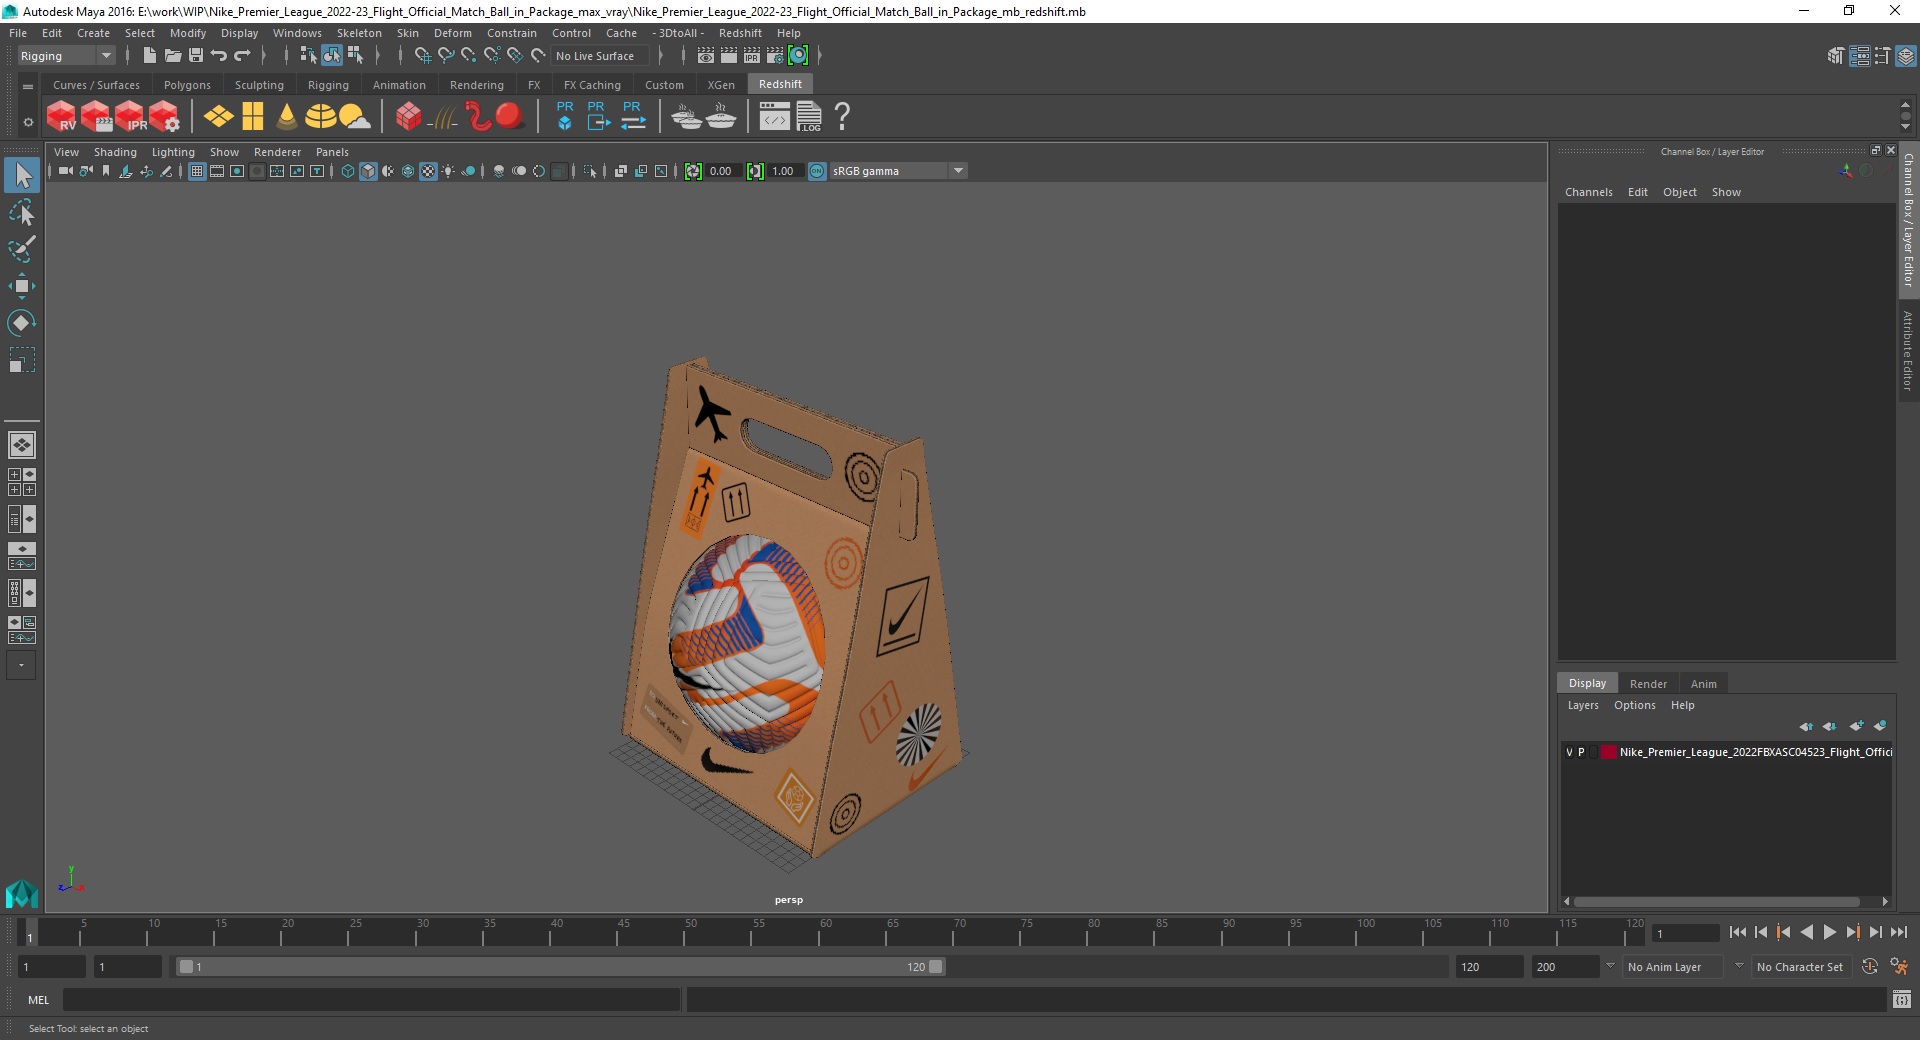Toggle isolate select in viewport
1920x1040 pixels.
[x=590, y=171]
